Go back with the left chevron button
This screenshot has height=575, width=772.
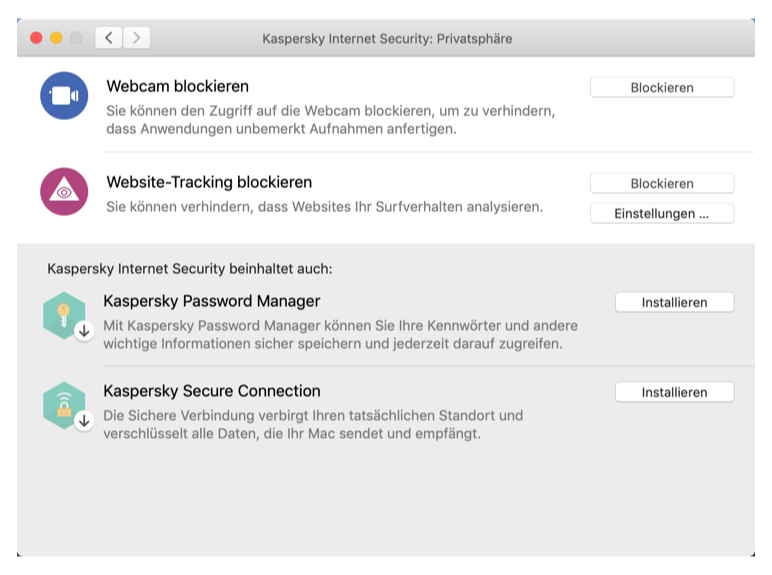[x=108, y=38]
